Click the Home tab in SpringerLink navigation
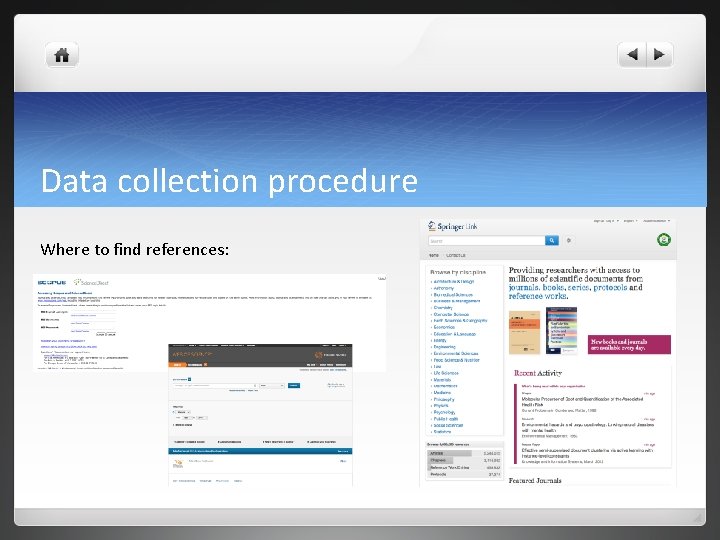The width and height of the screenshot is (720, 540). pos(433,255)
